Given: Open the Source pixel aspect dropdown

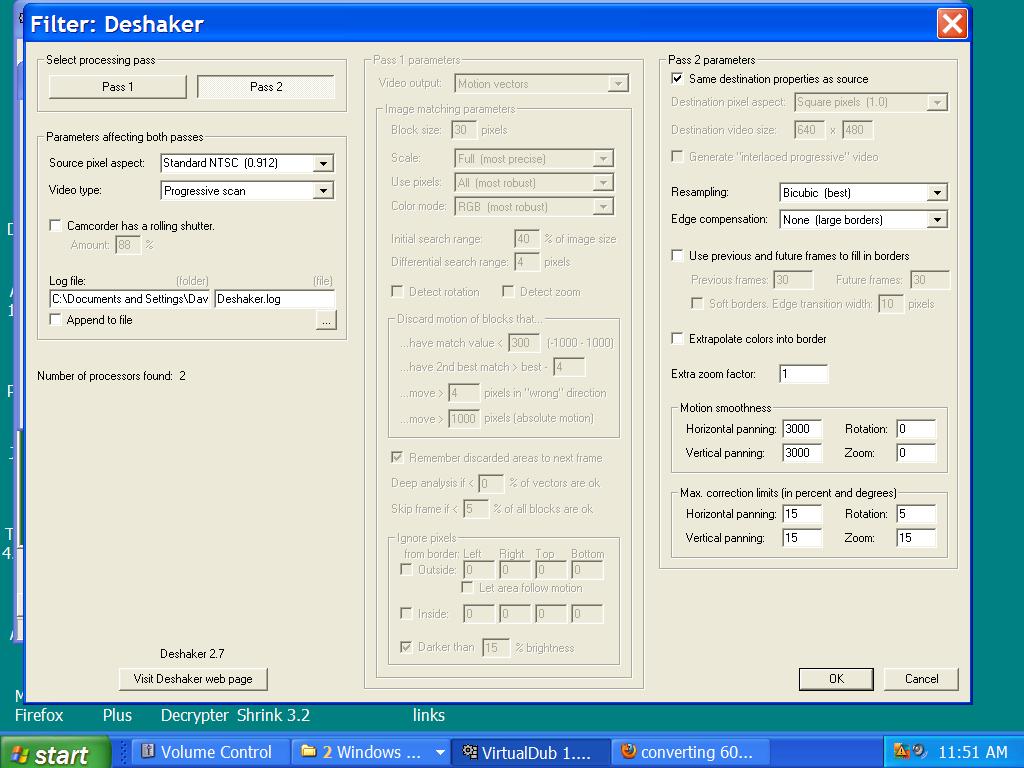Looking at the screenshot, I should [323, 163].
